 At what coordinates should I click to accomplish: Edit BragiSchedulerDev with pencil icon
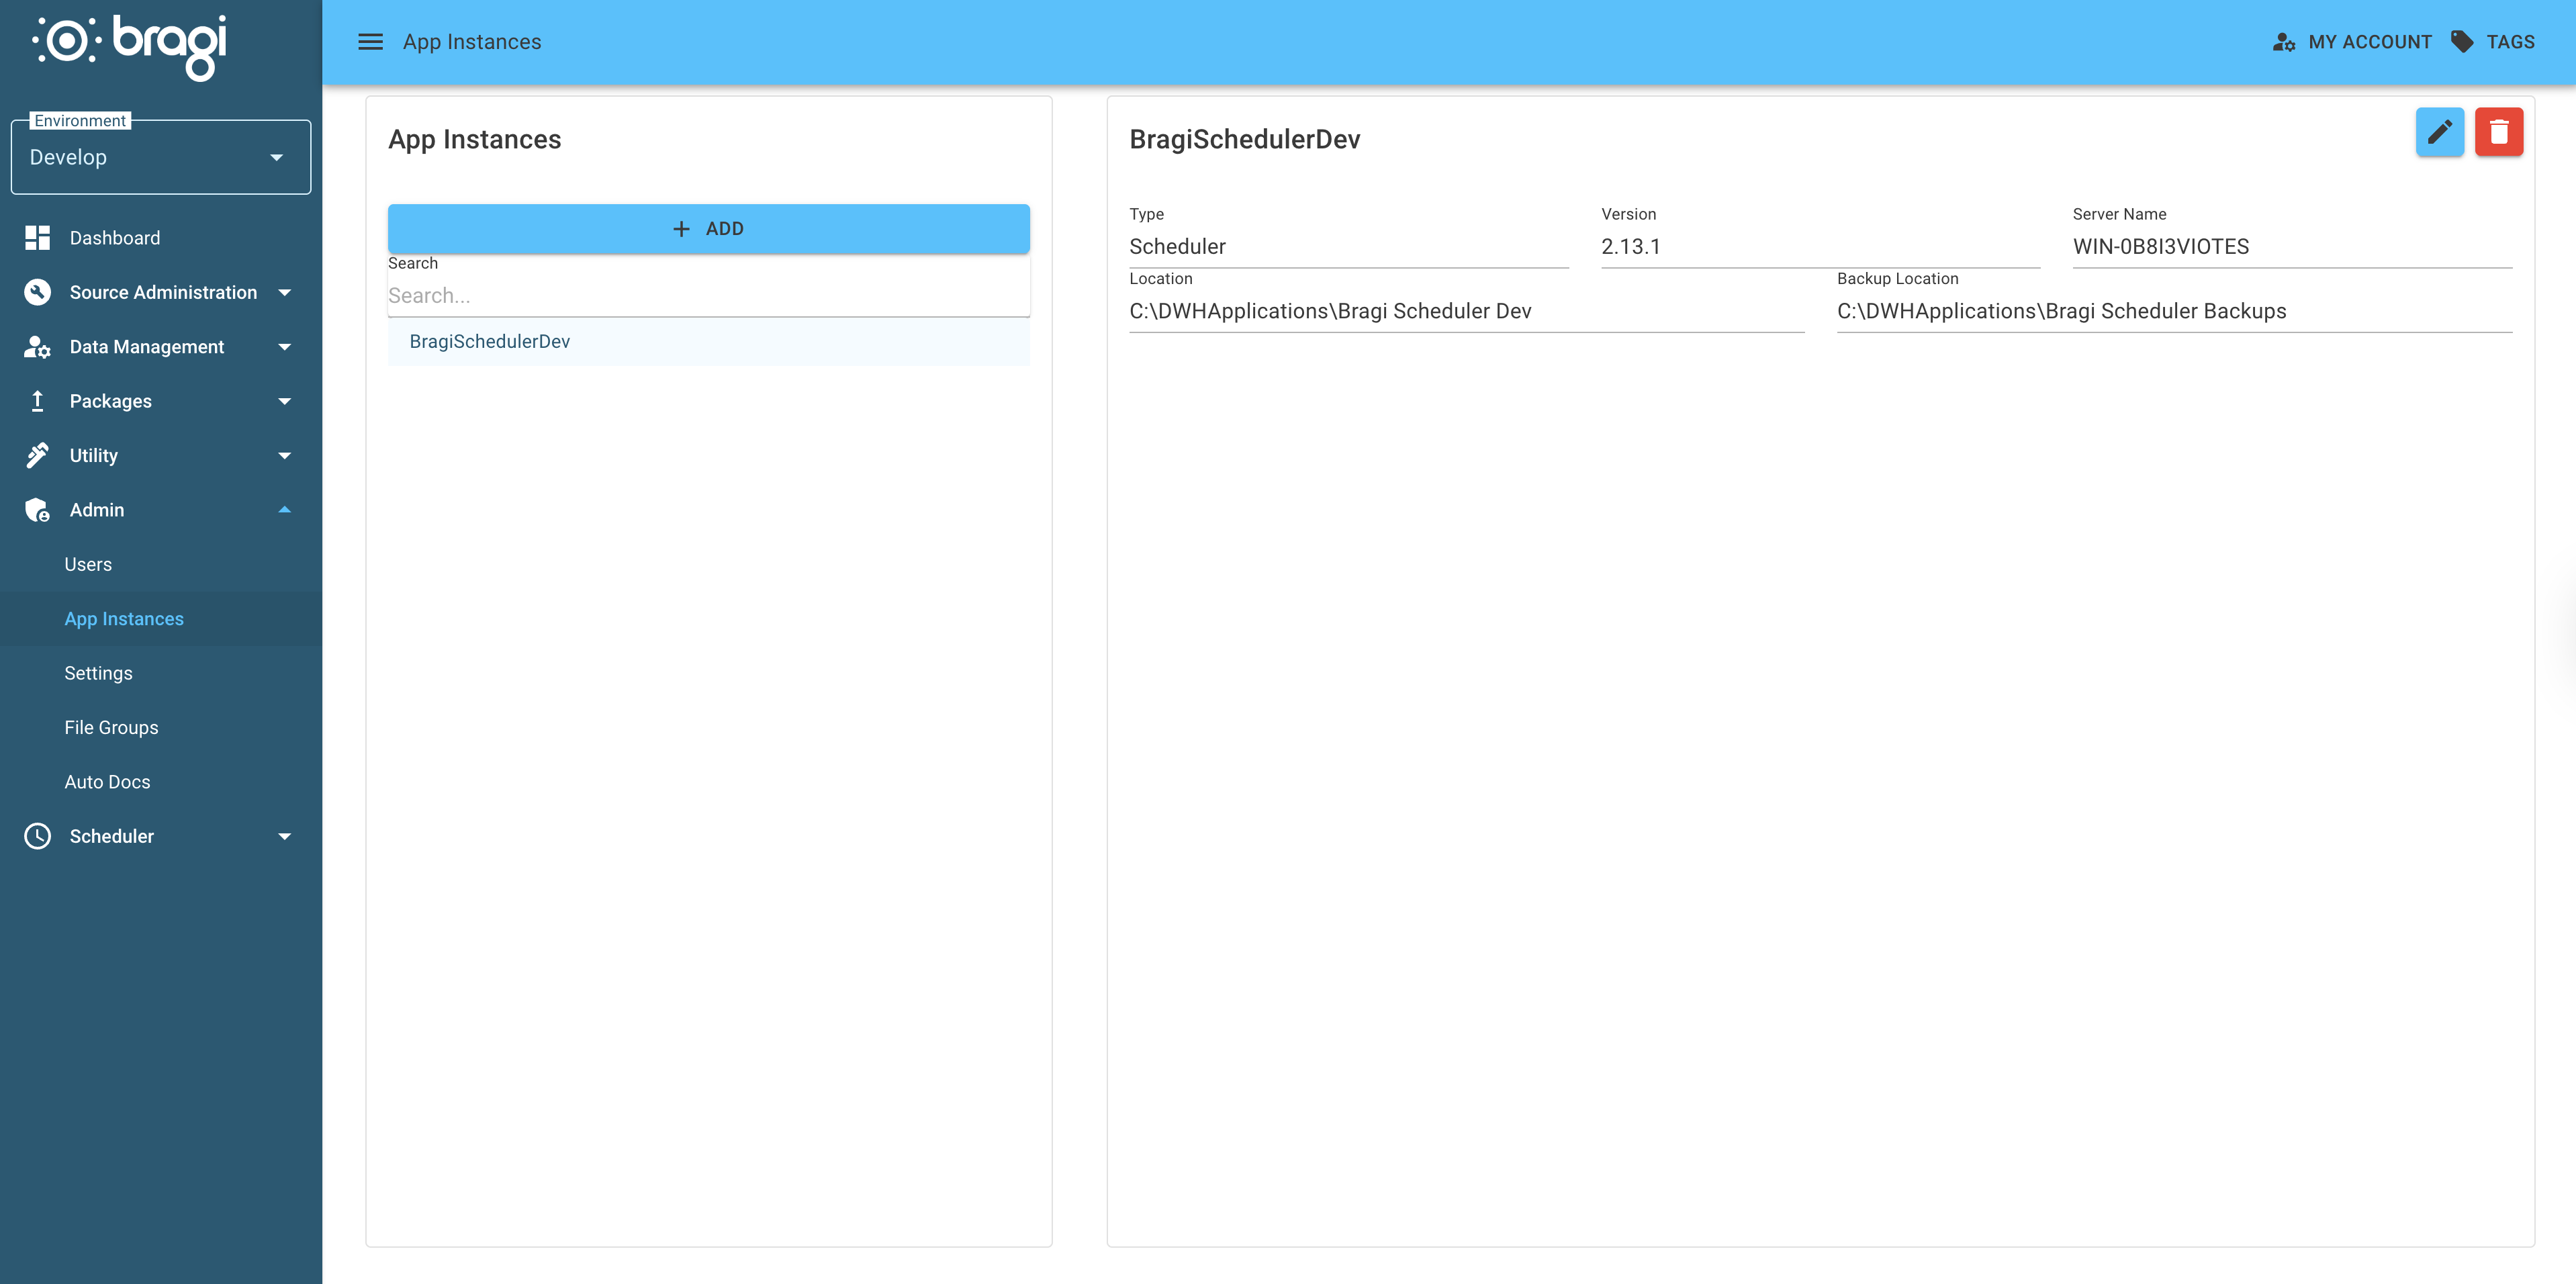(2439, 132)
